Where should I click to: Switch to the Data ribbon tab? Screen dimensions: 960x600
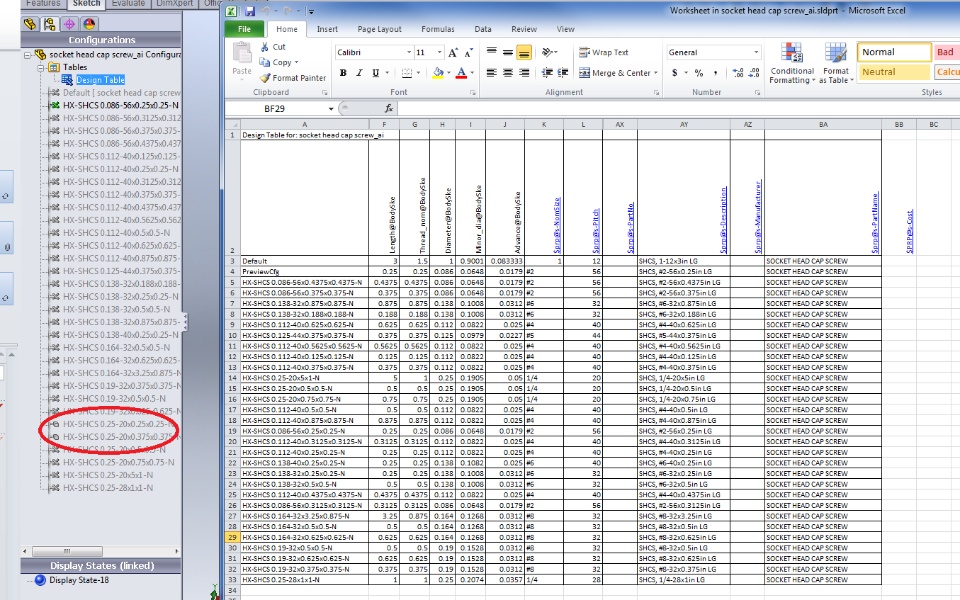482,29
